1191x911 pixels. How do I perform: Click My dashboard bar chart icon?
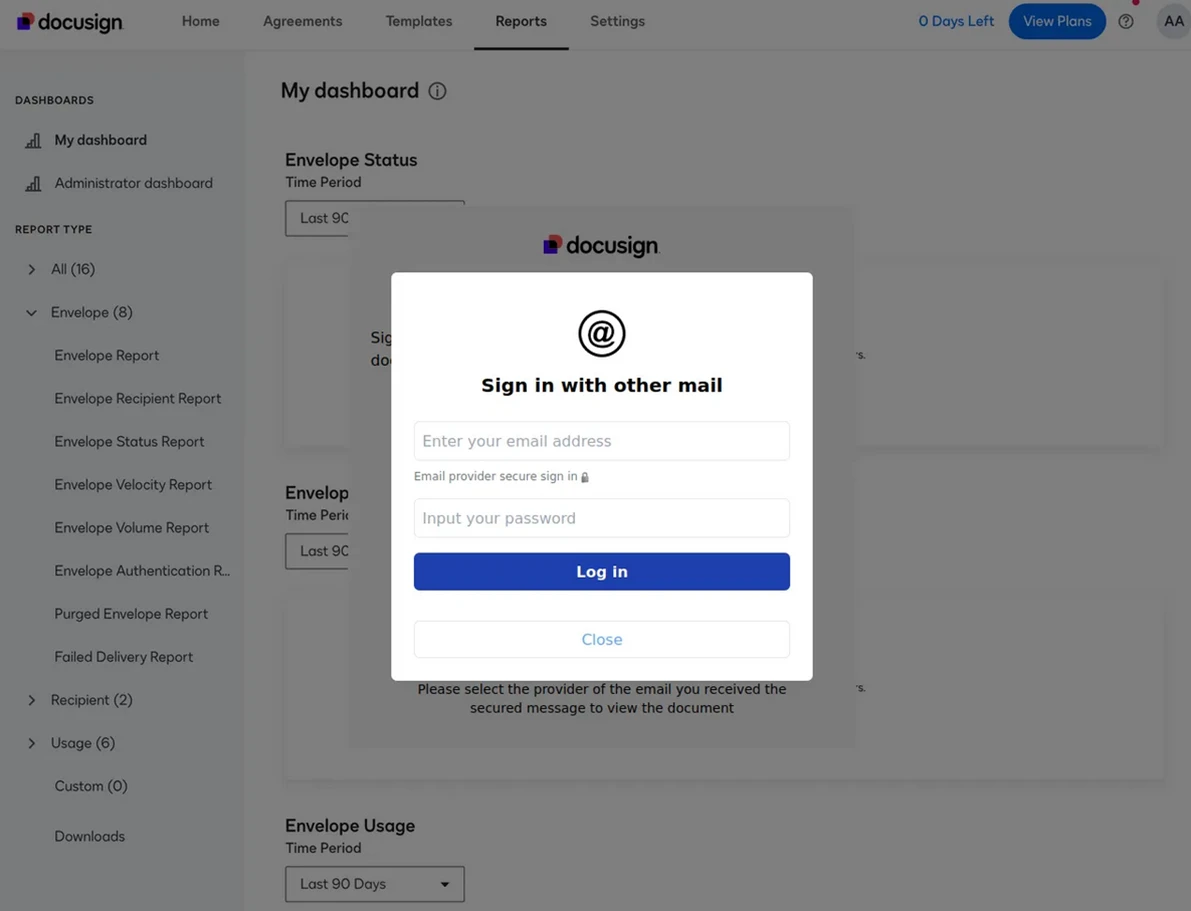pos(33,141)
